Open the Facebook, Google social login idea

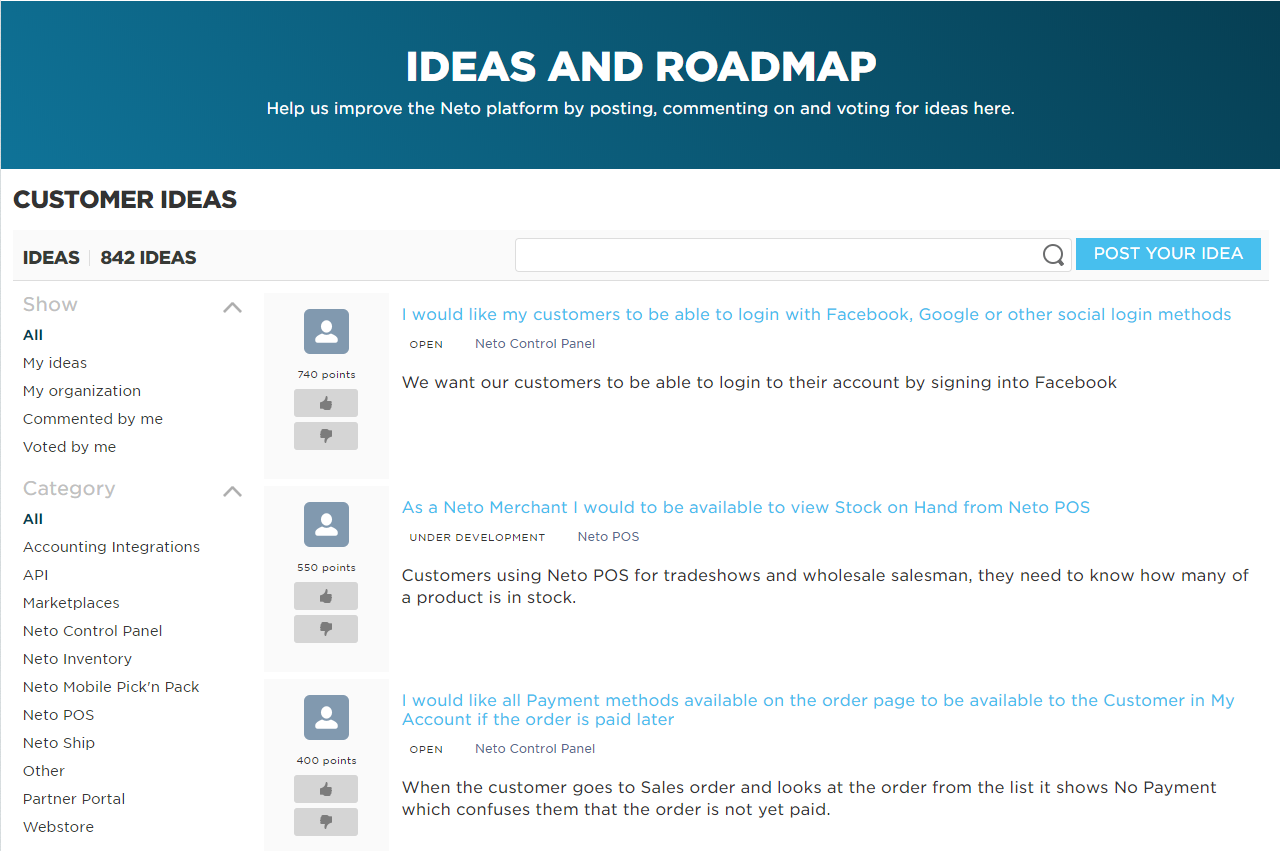817,314
